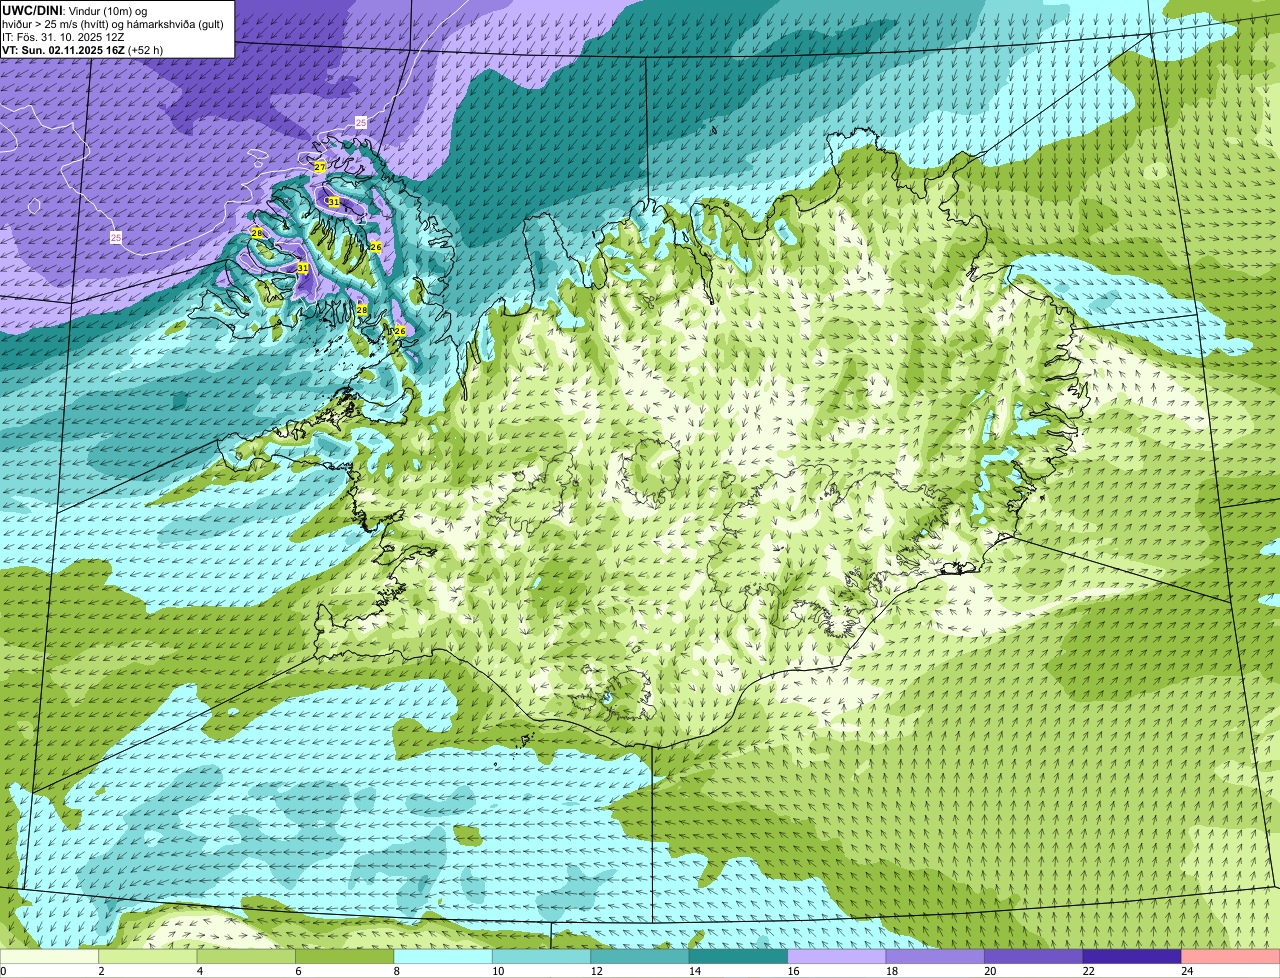1280x978 pixels.
Task: Click the 12–14 m/s teal legend swatch
Action: pos(640,956)
